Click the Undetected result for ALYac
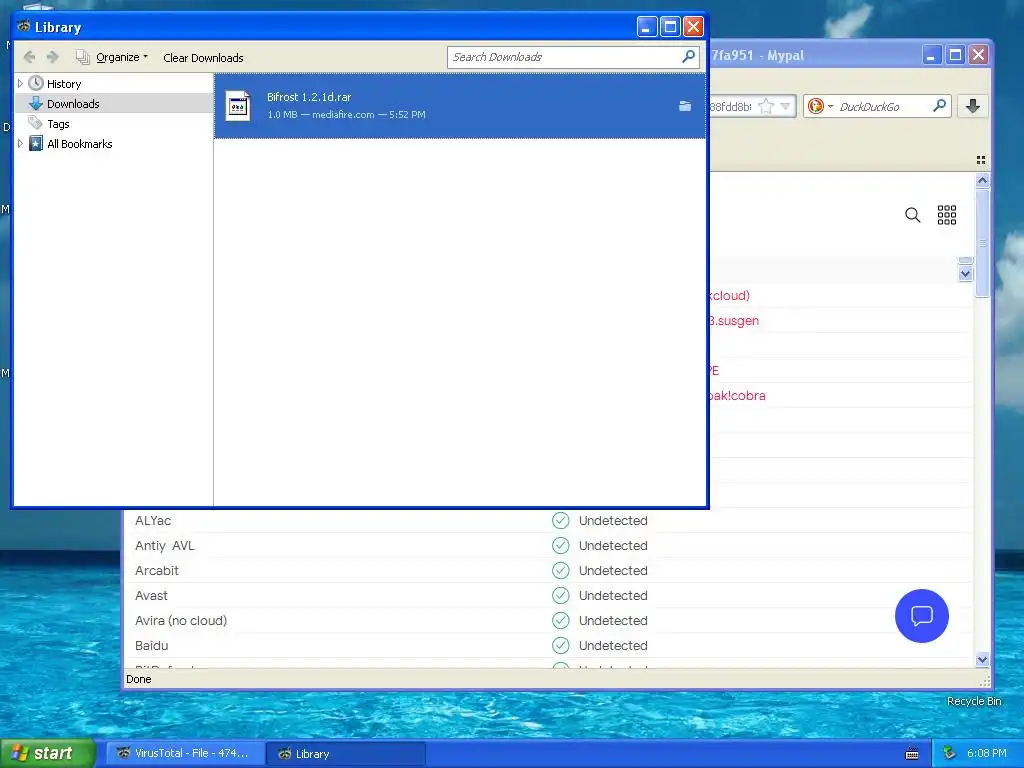This screenshot has height=768, width=1024. (613, 520)
